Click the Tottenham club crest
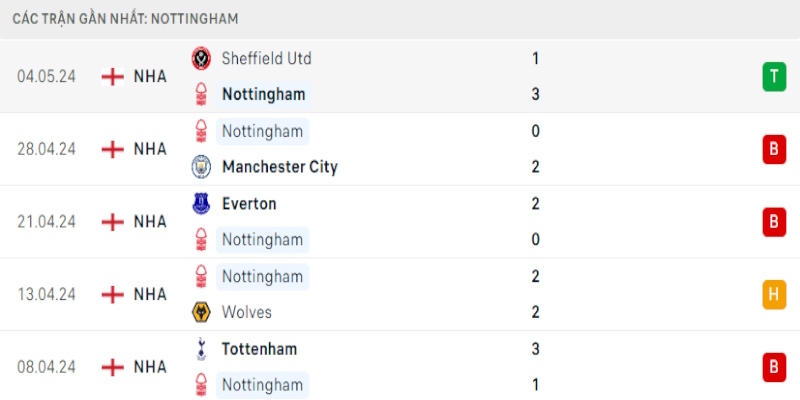800x400 pixels. click(201, 349)
